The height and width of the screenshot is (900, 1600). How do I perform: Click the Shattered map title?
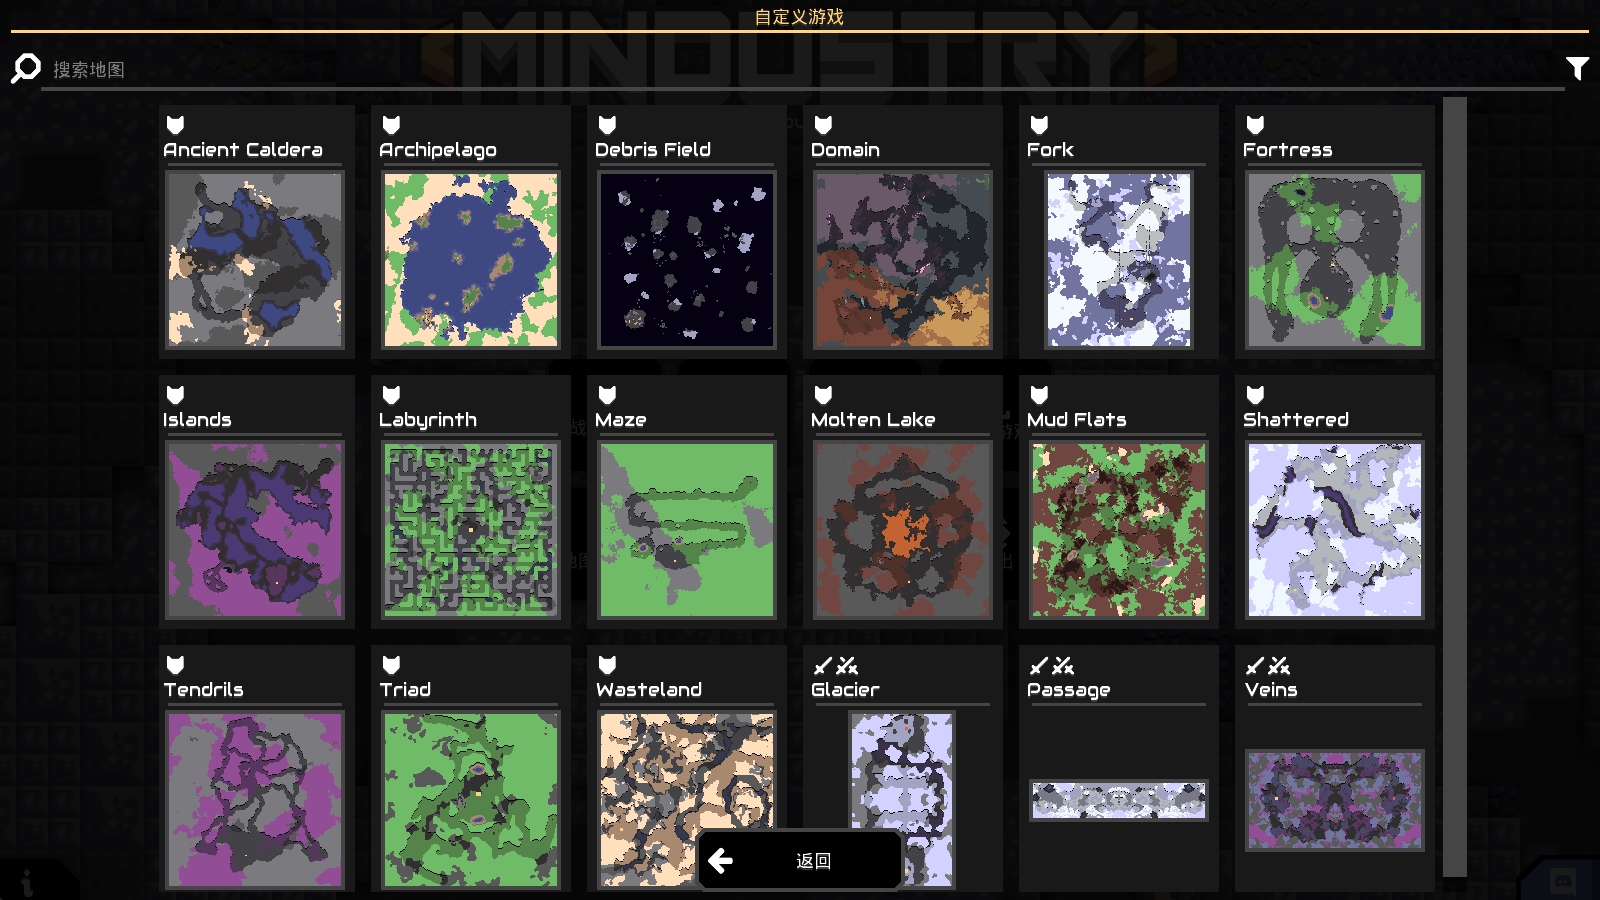pos(1296,420)
